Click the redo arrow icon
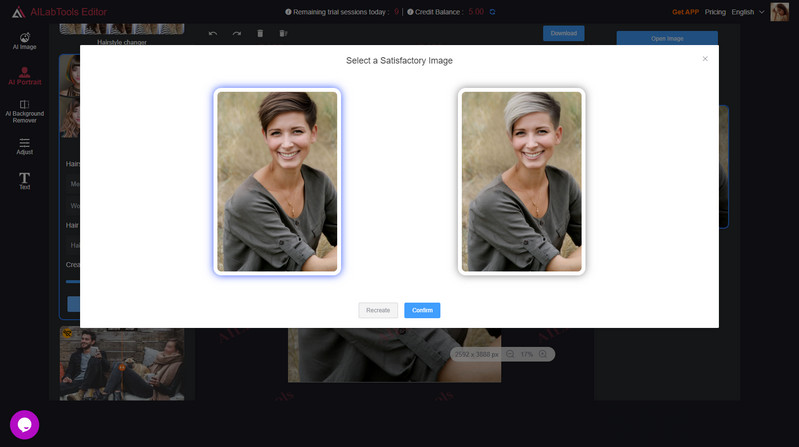The image size is (799, 447). click(x=236, y=34)
